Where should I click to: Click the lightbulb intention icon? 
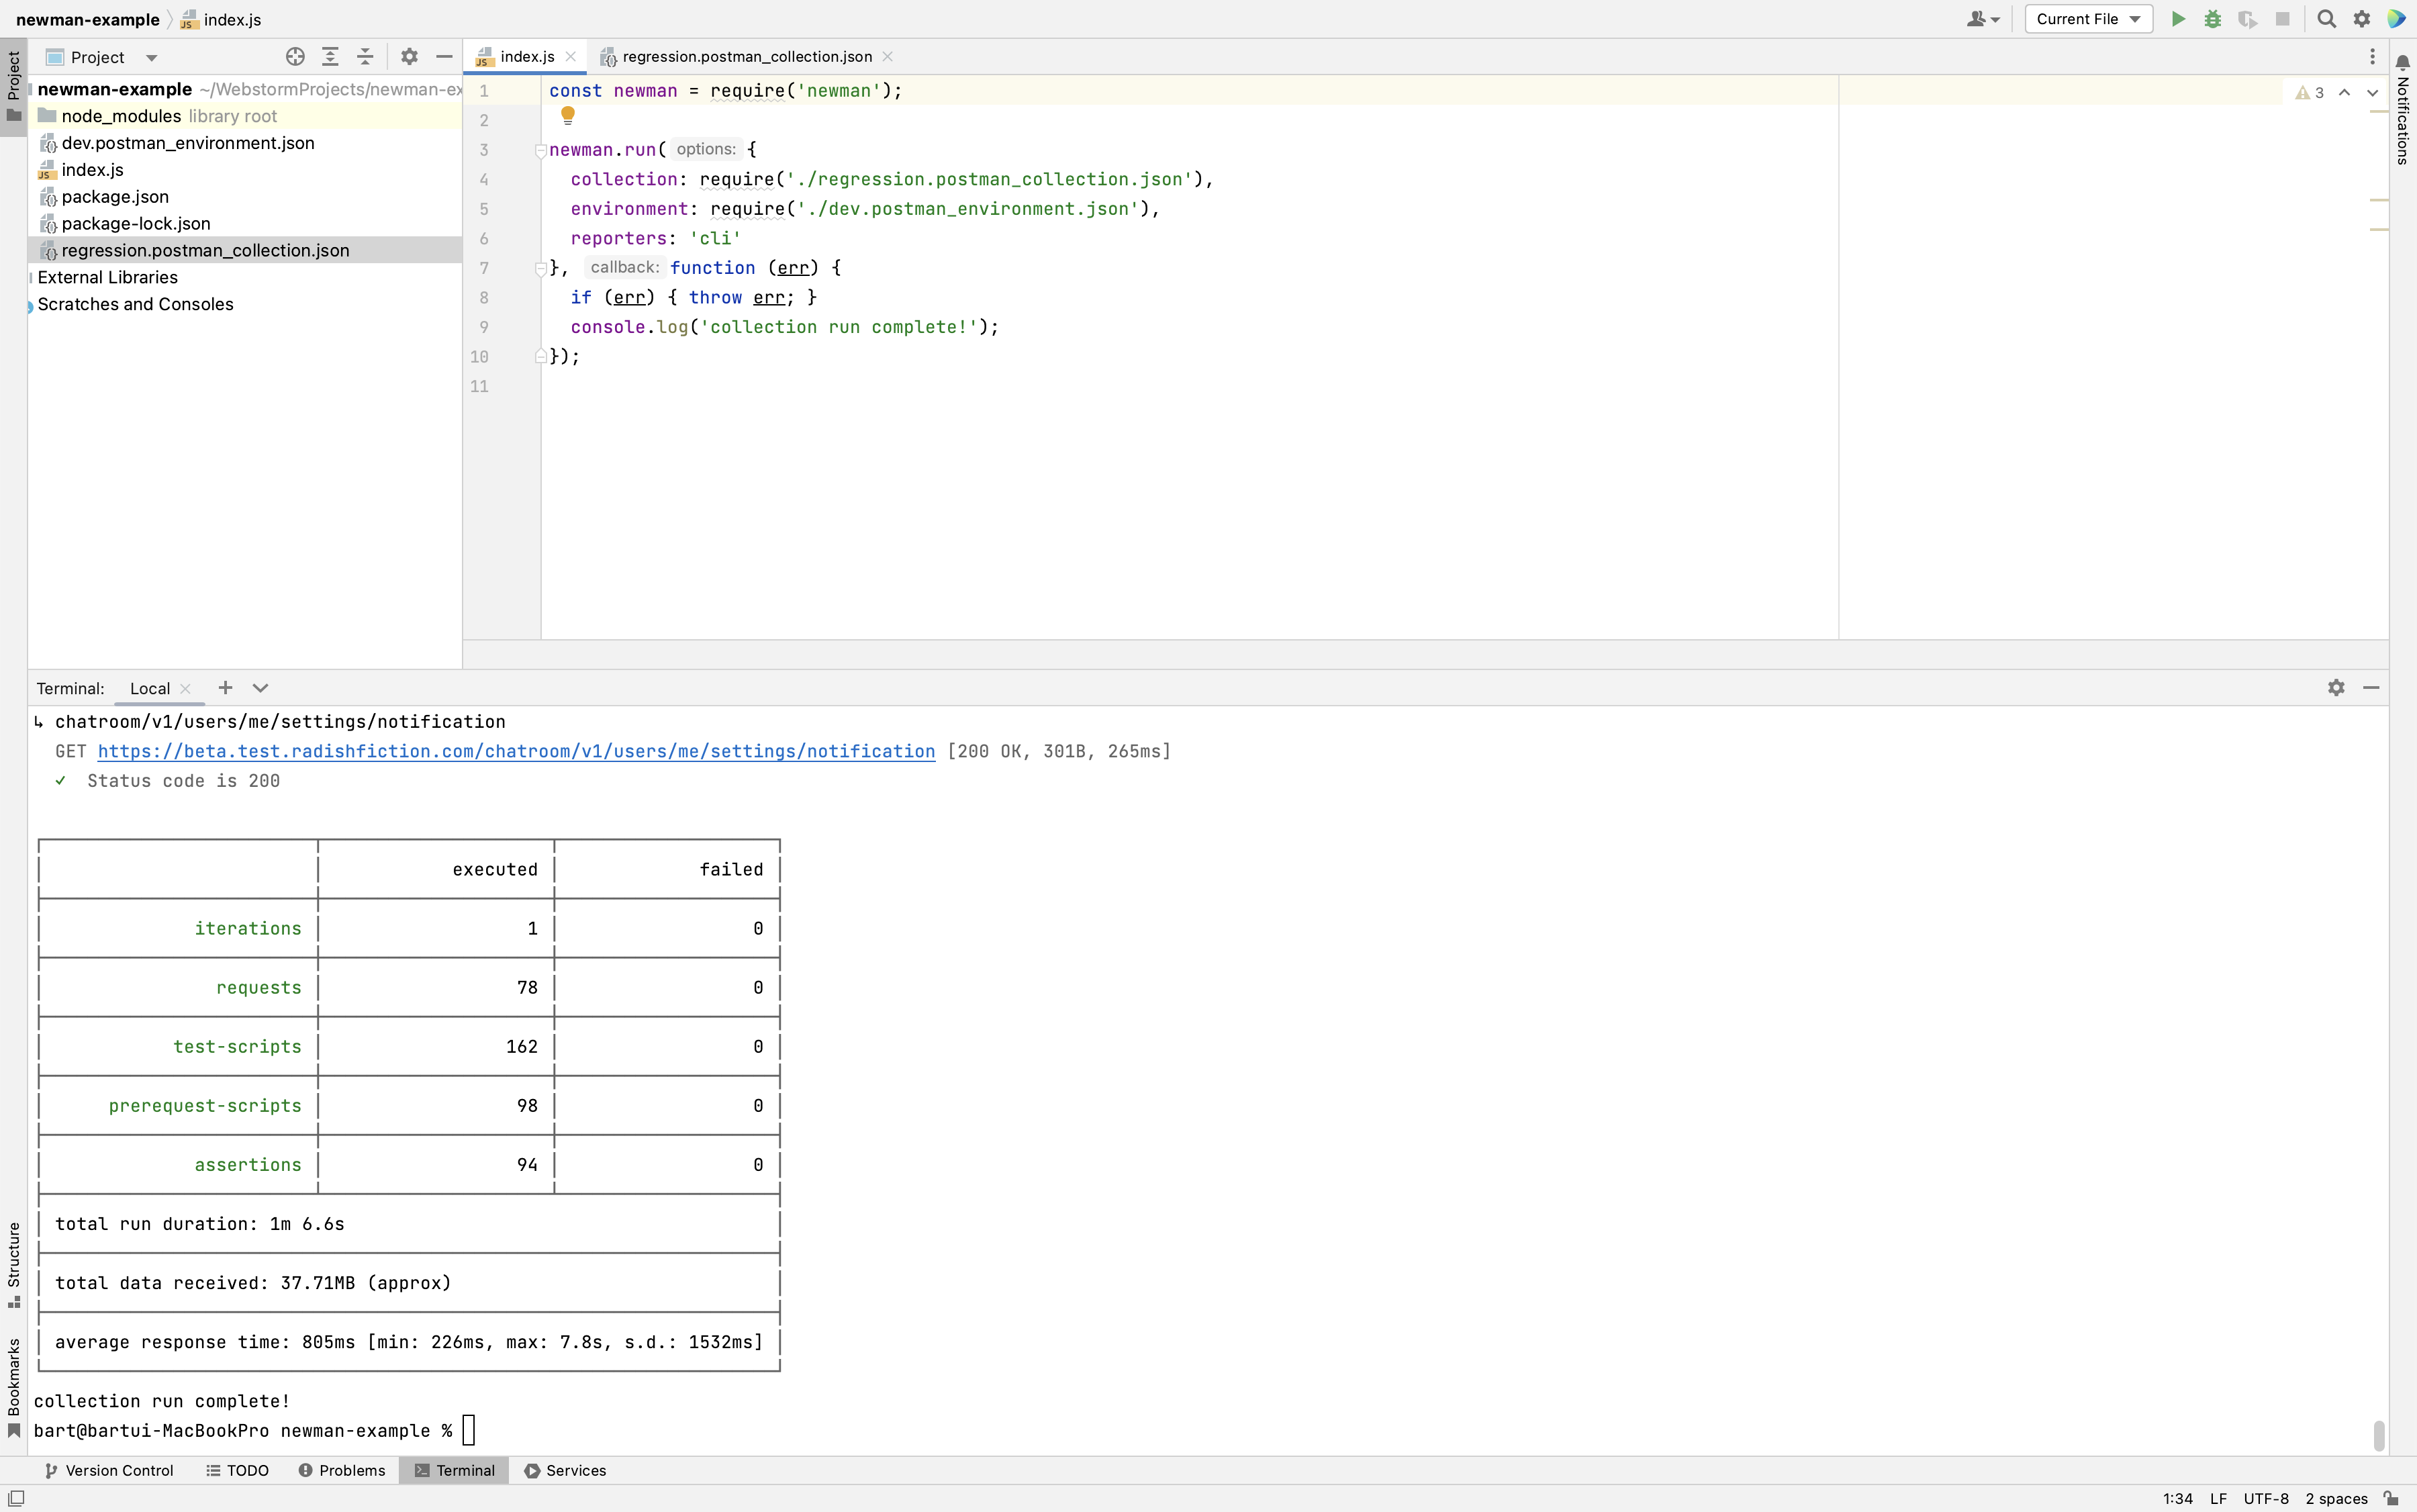click(x=567, y=116)
